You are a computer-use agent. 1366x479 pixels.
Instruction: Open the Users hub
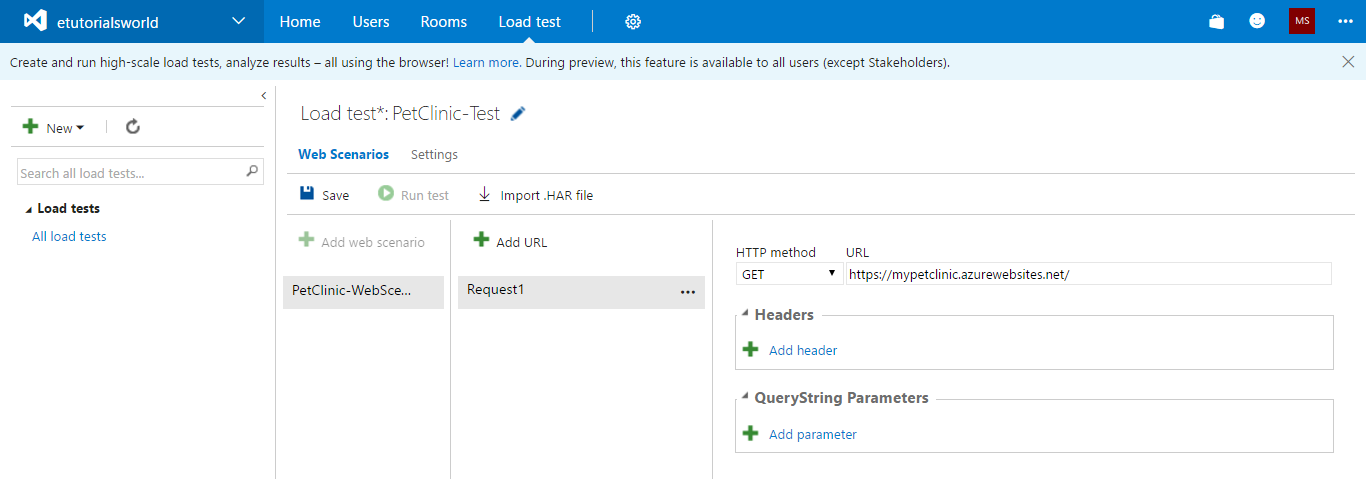[371, 21]
